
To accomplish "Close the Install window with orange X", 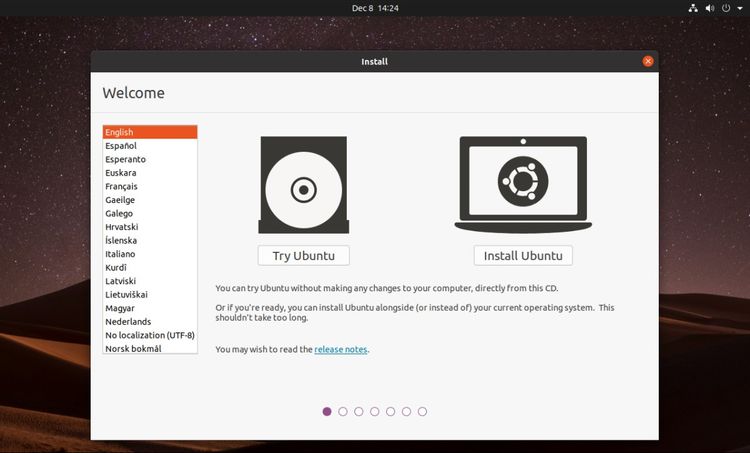I will [x=648, y=61].
